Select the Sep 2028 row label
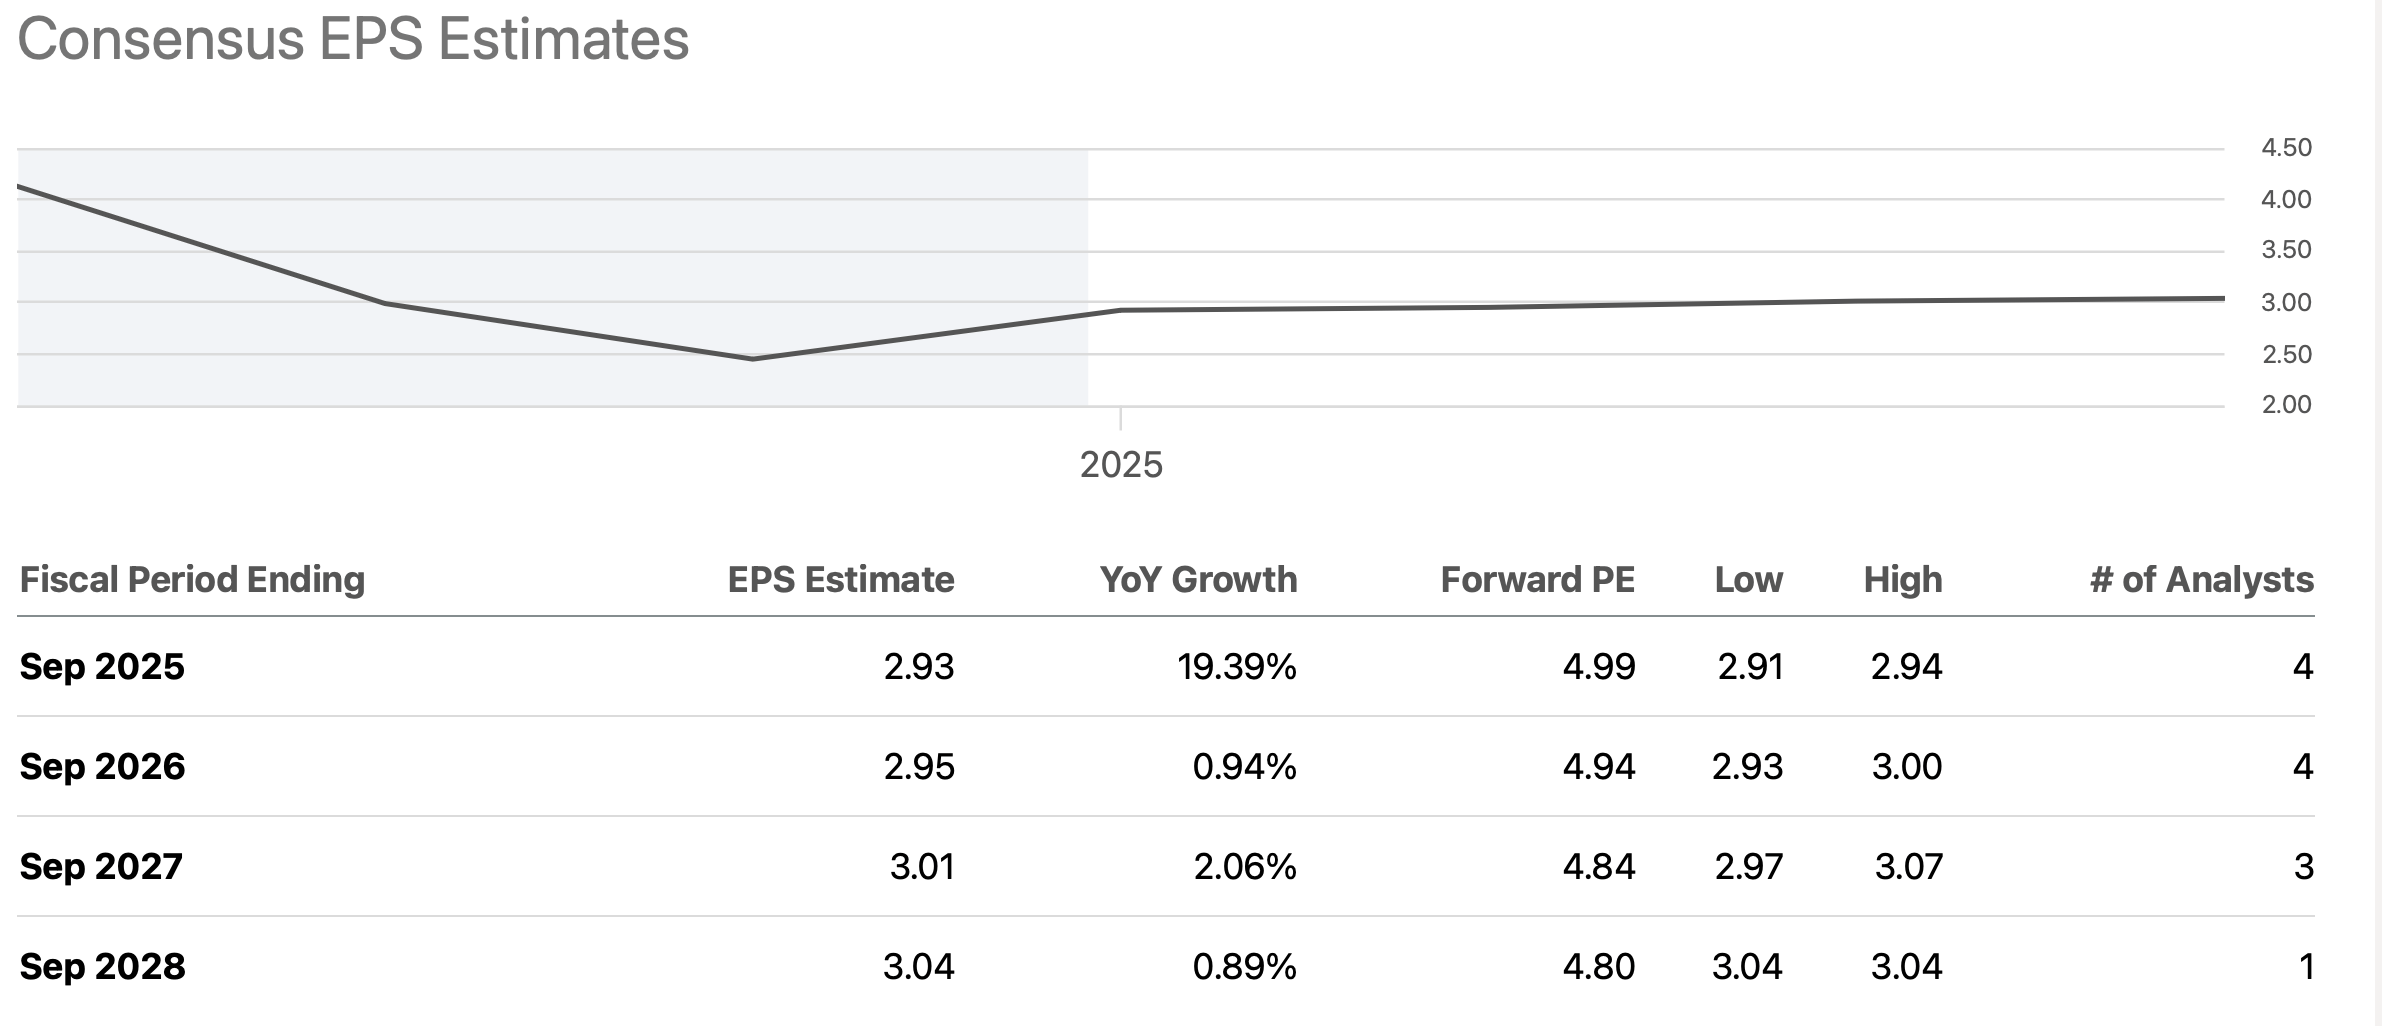This screenshot has width=2382, height=1026. point(102,967)
